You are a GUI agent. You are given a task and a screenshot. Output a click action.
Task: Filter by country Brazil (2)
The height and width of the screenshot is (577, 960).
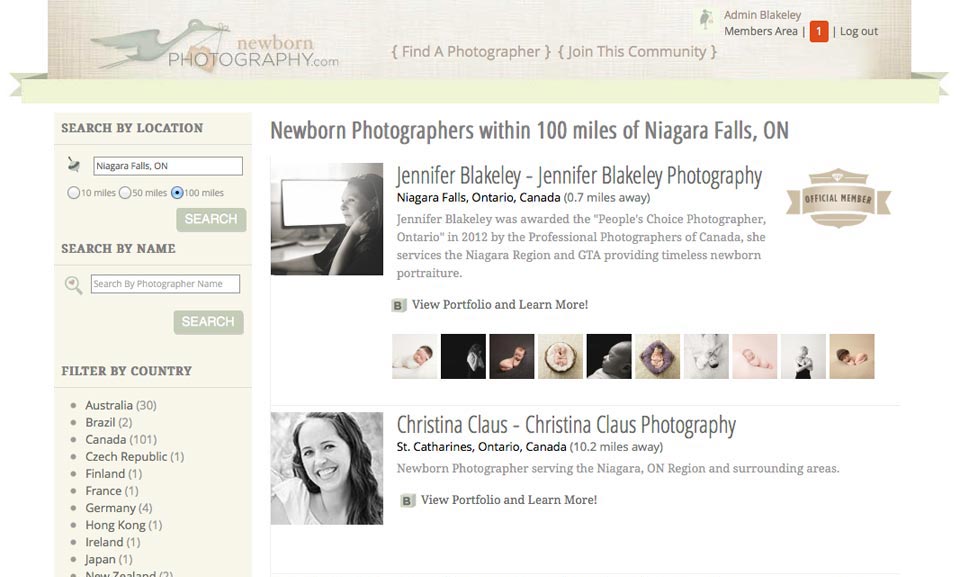(108, 423)
